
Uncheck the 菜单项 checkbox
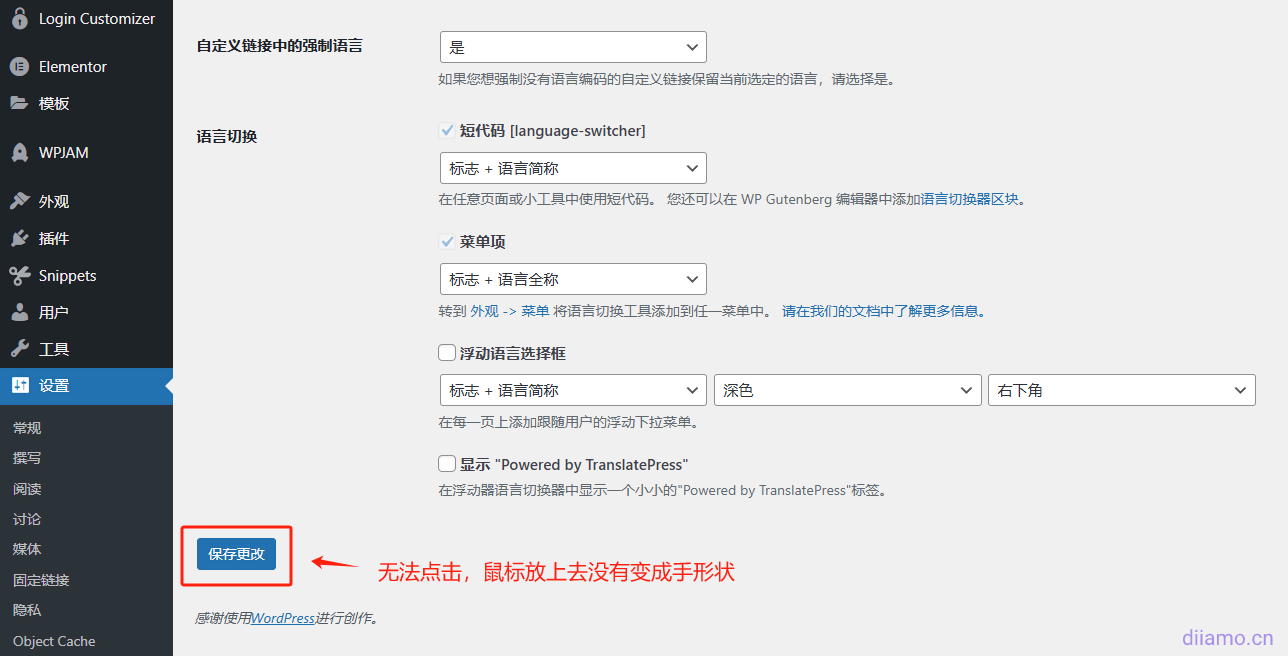pos(447,242)
